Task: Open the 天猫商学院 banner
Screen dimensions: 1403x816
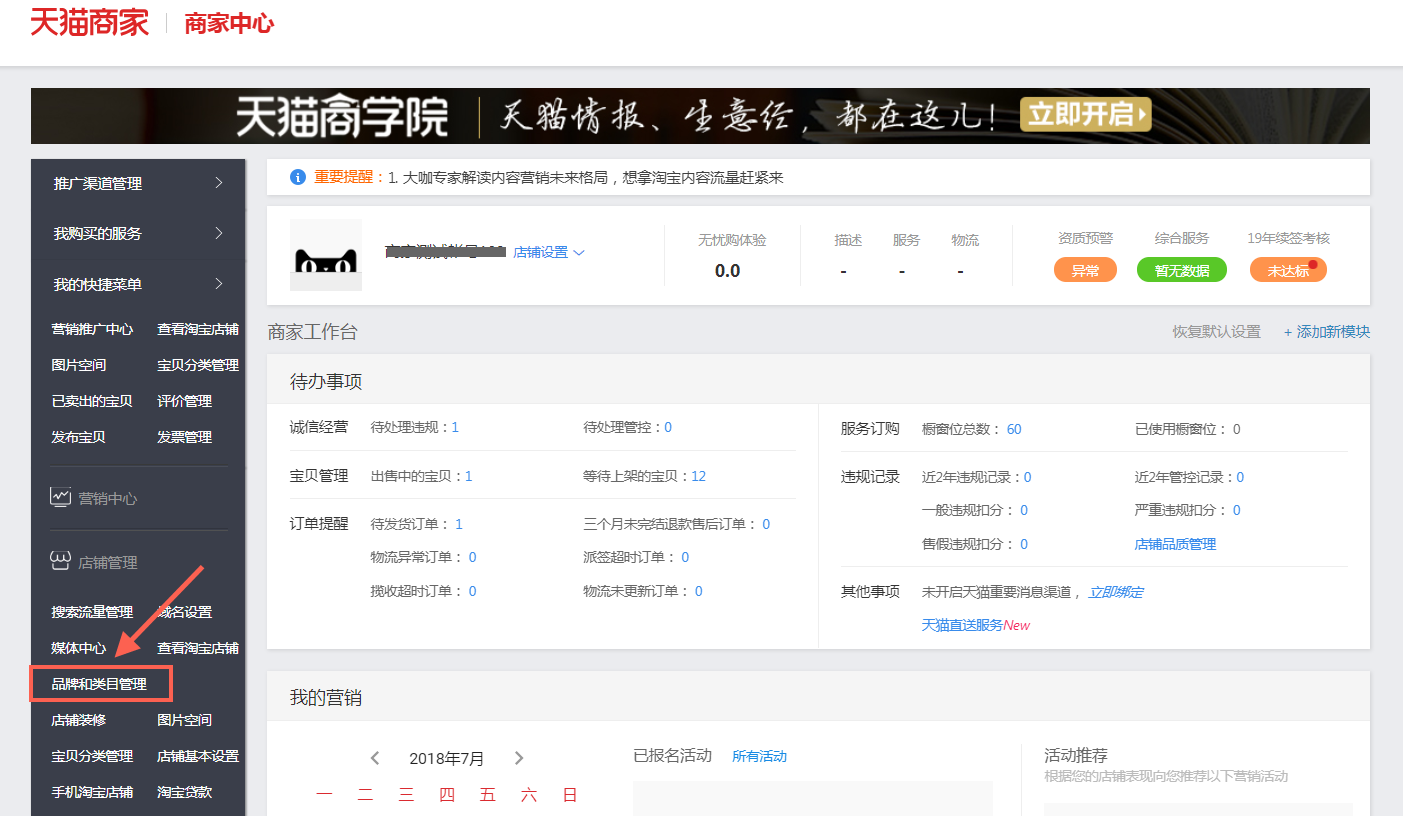Action: (x=700, y=116)
